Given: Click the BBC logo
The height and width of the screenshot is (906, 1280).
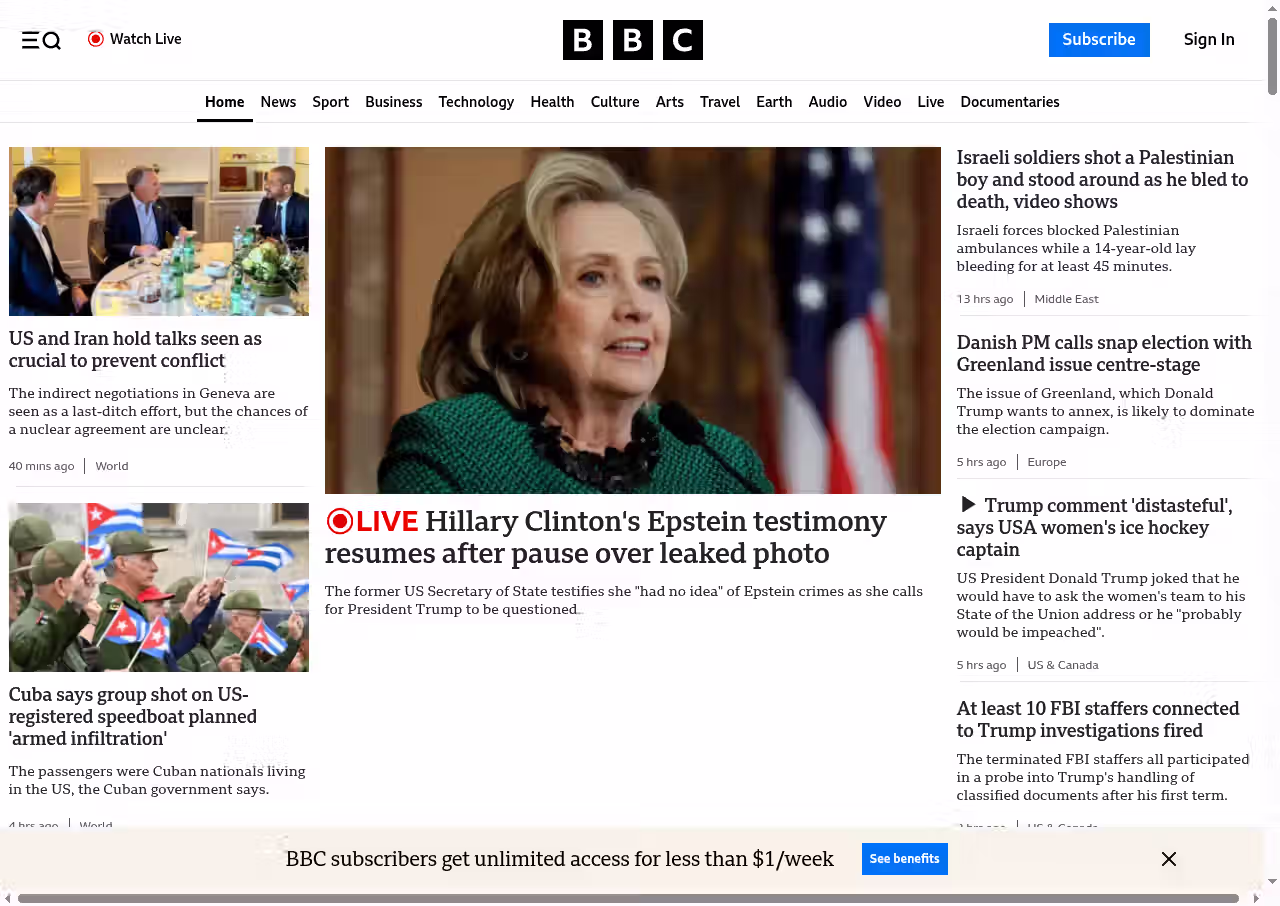Looking at the screenshot, I should (x=632, y=40).
